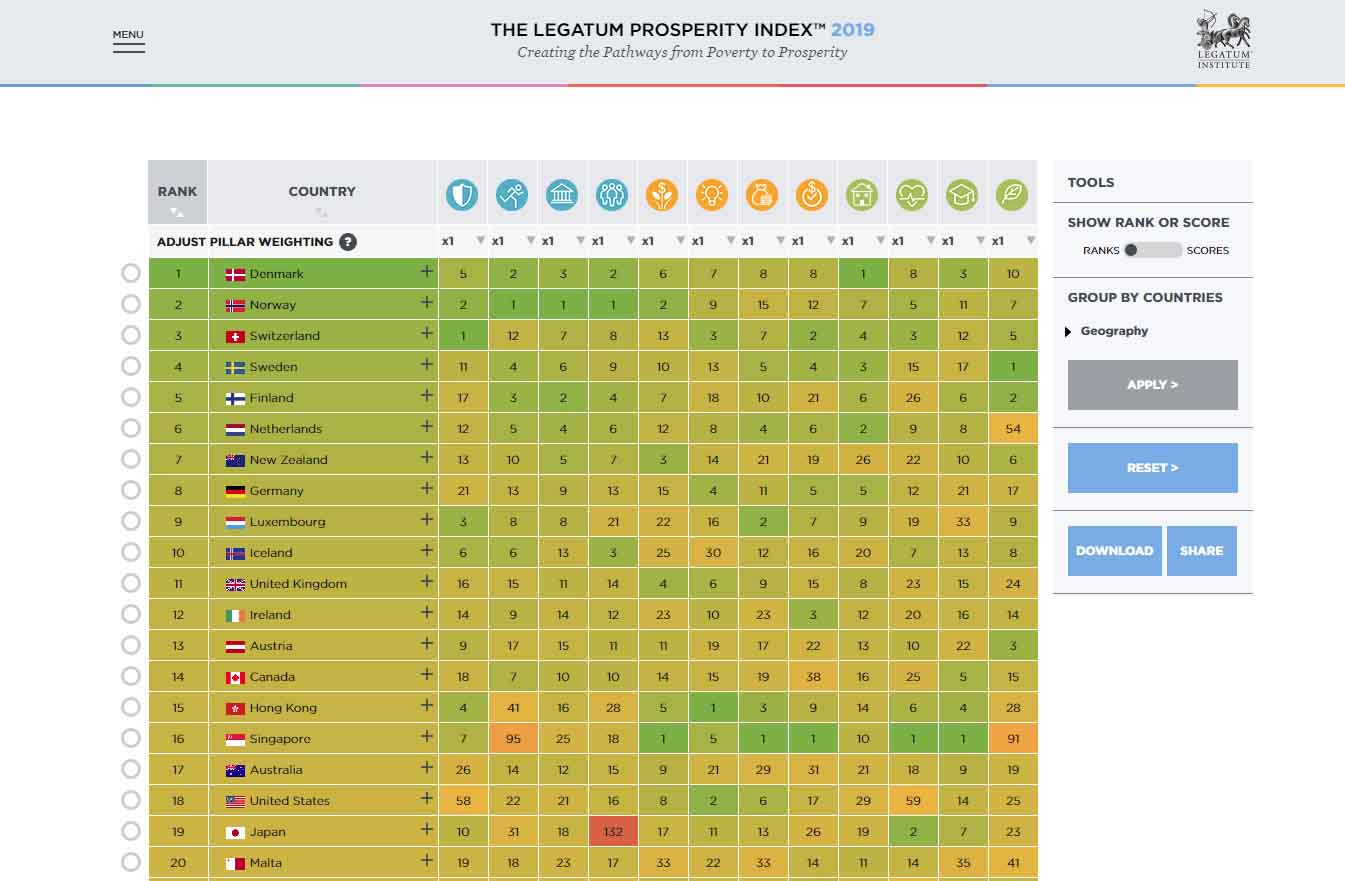Viewport: 1345px width, 881px height.
Task: Mark the selector circle for Germany
Action: coord(131,490)
